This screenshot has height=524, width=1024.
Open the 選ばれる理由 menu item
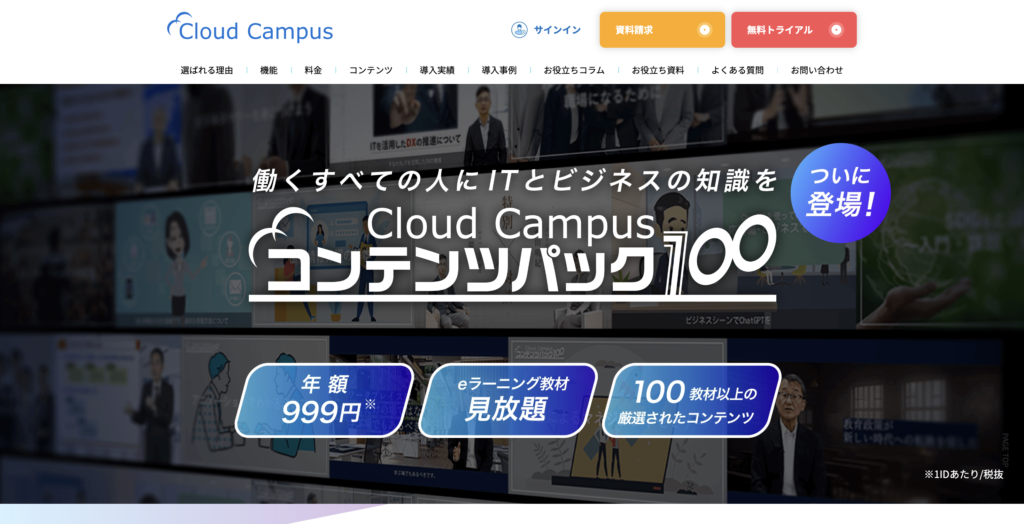tap(207, 70)
